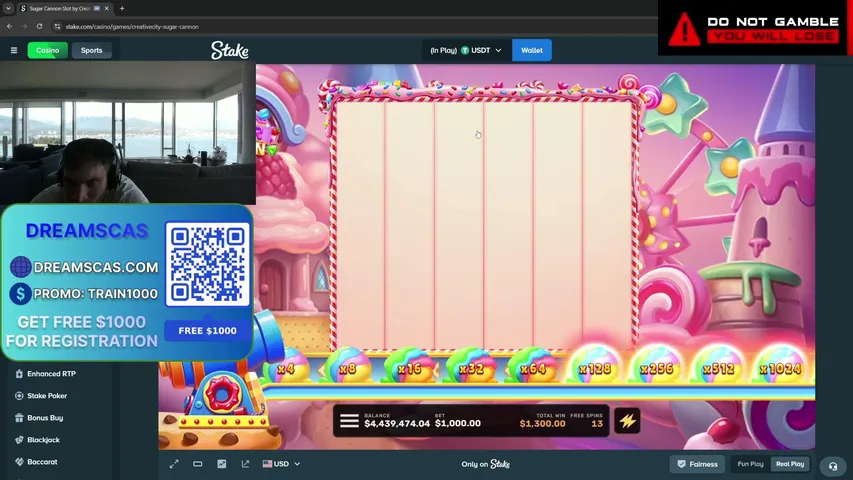Click the bet $1,000.00 value
This screenshot has height=480, width=853.
tap(458, 423)
